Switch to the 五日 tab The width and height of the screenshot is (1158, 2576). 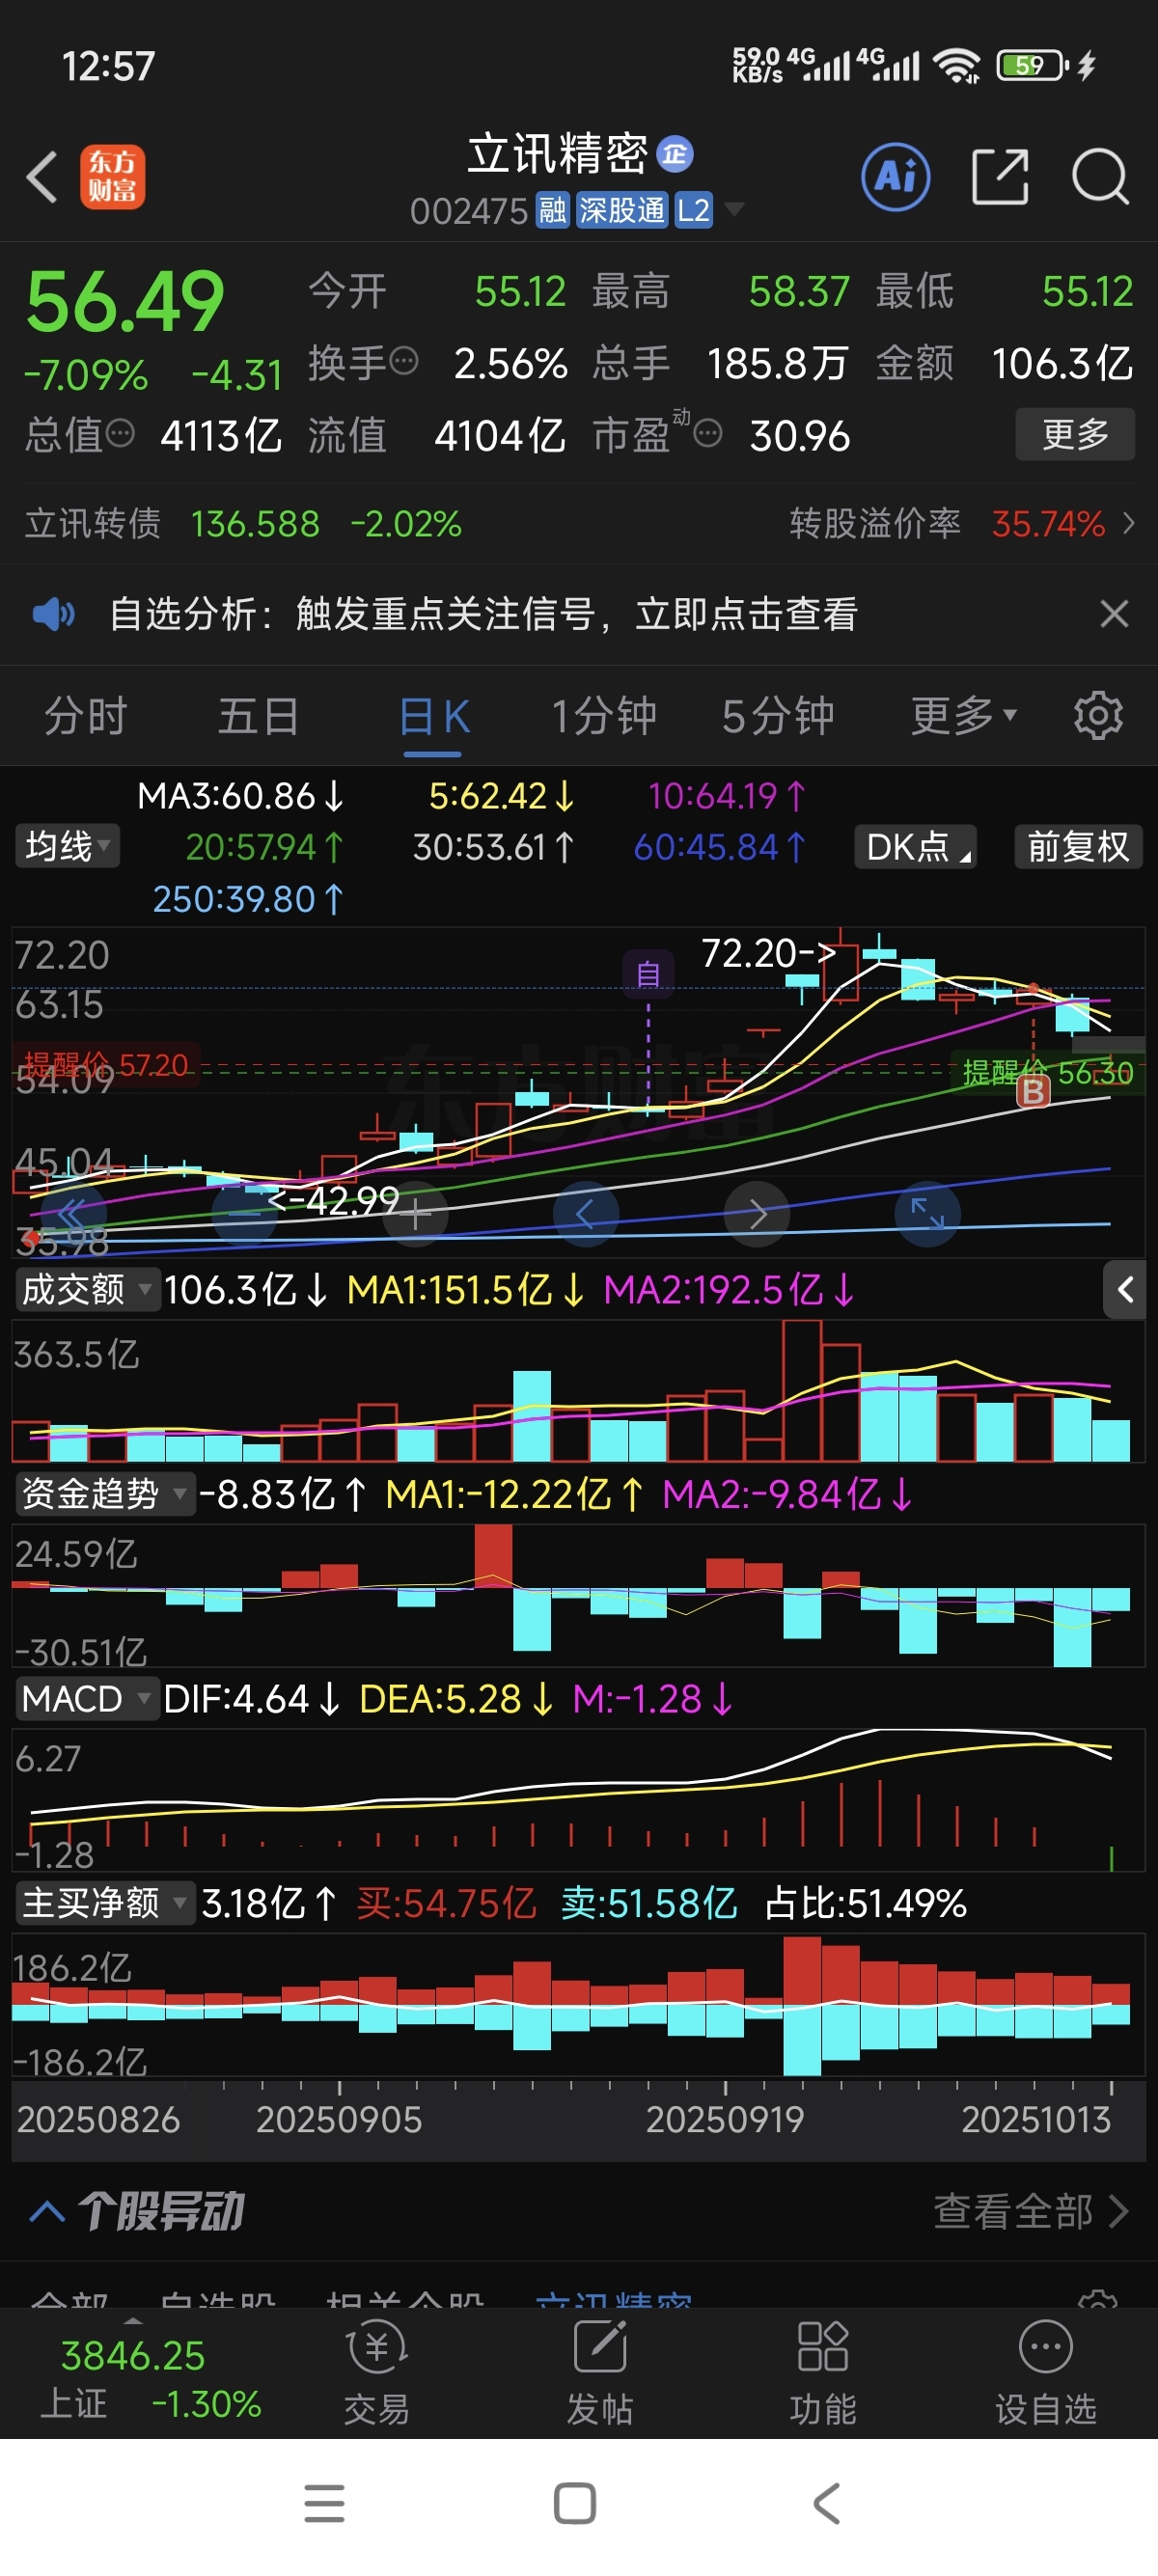258,716
